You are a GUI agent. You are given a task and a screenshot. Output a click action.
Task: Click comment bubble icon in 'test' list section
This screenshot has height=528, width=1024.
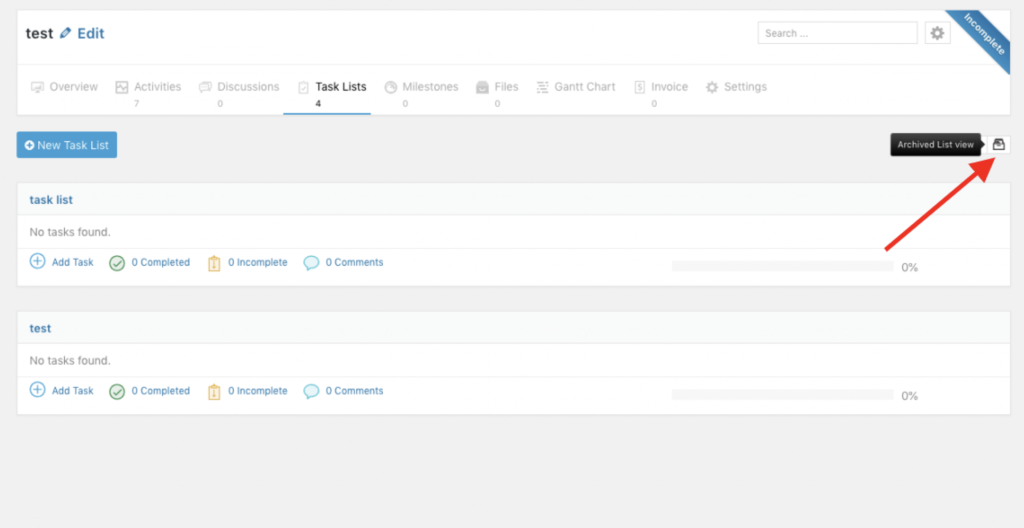click(312, 391)
